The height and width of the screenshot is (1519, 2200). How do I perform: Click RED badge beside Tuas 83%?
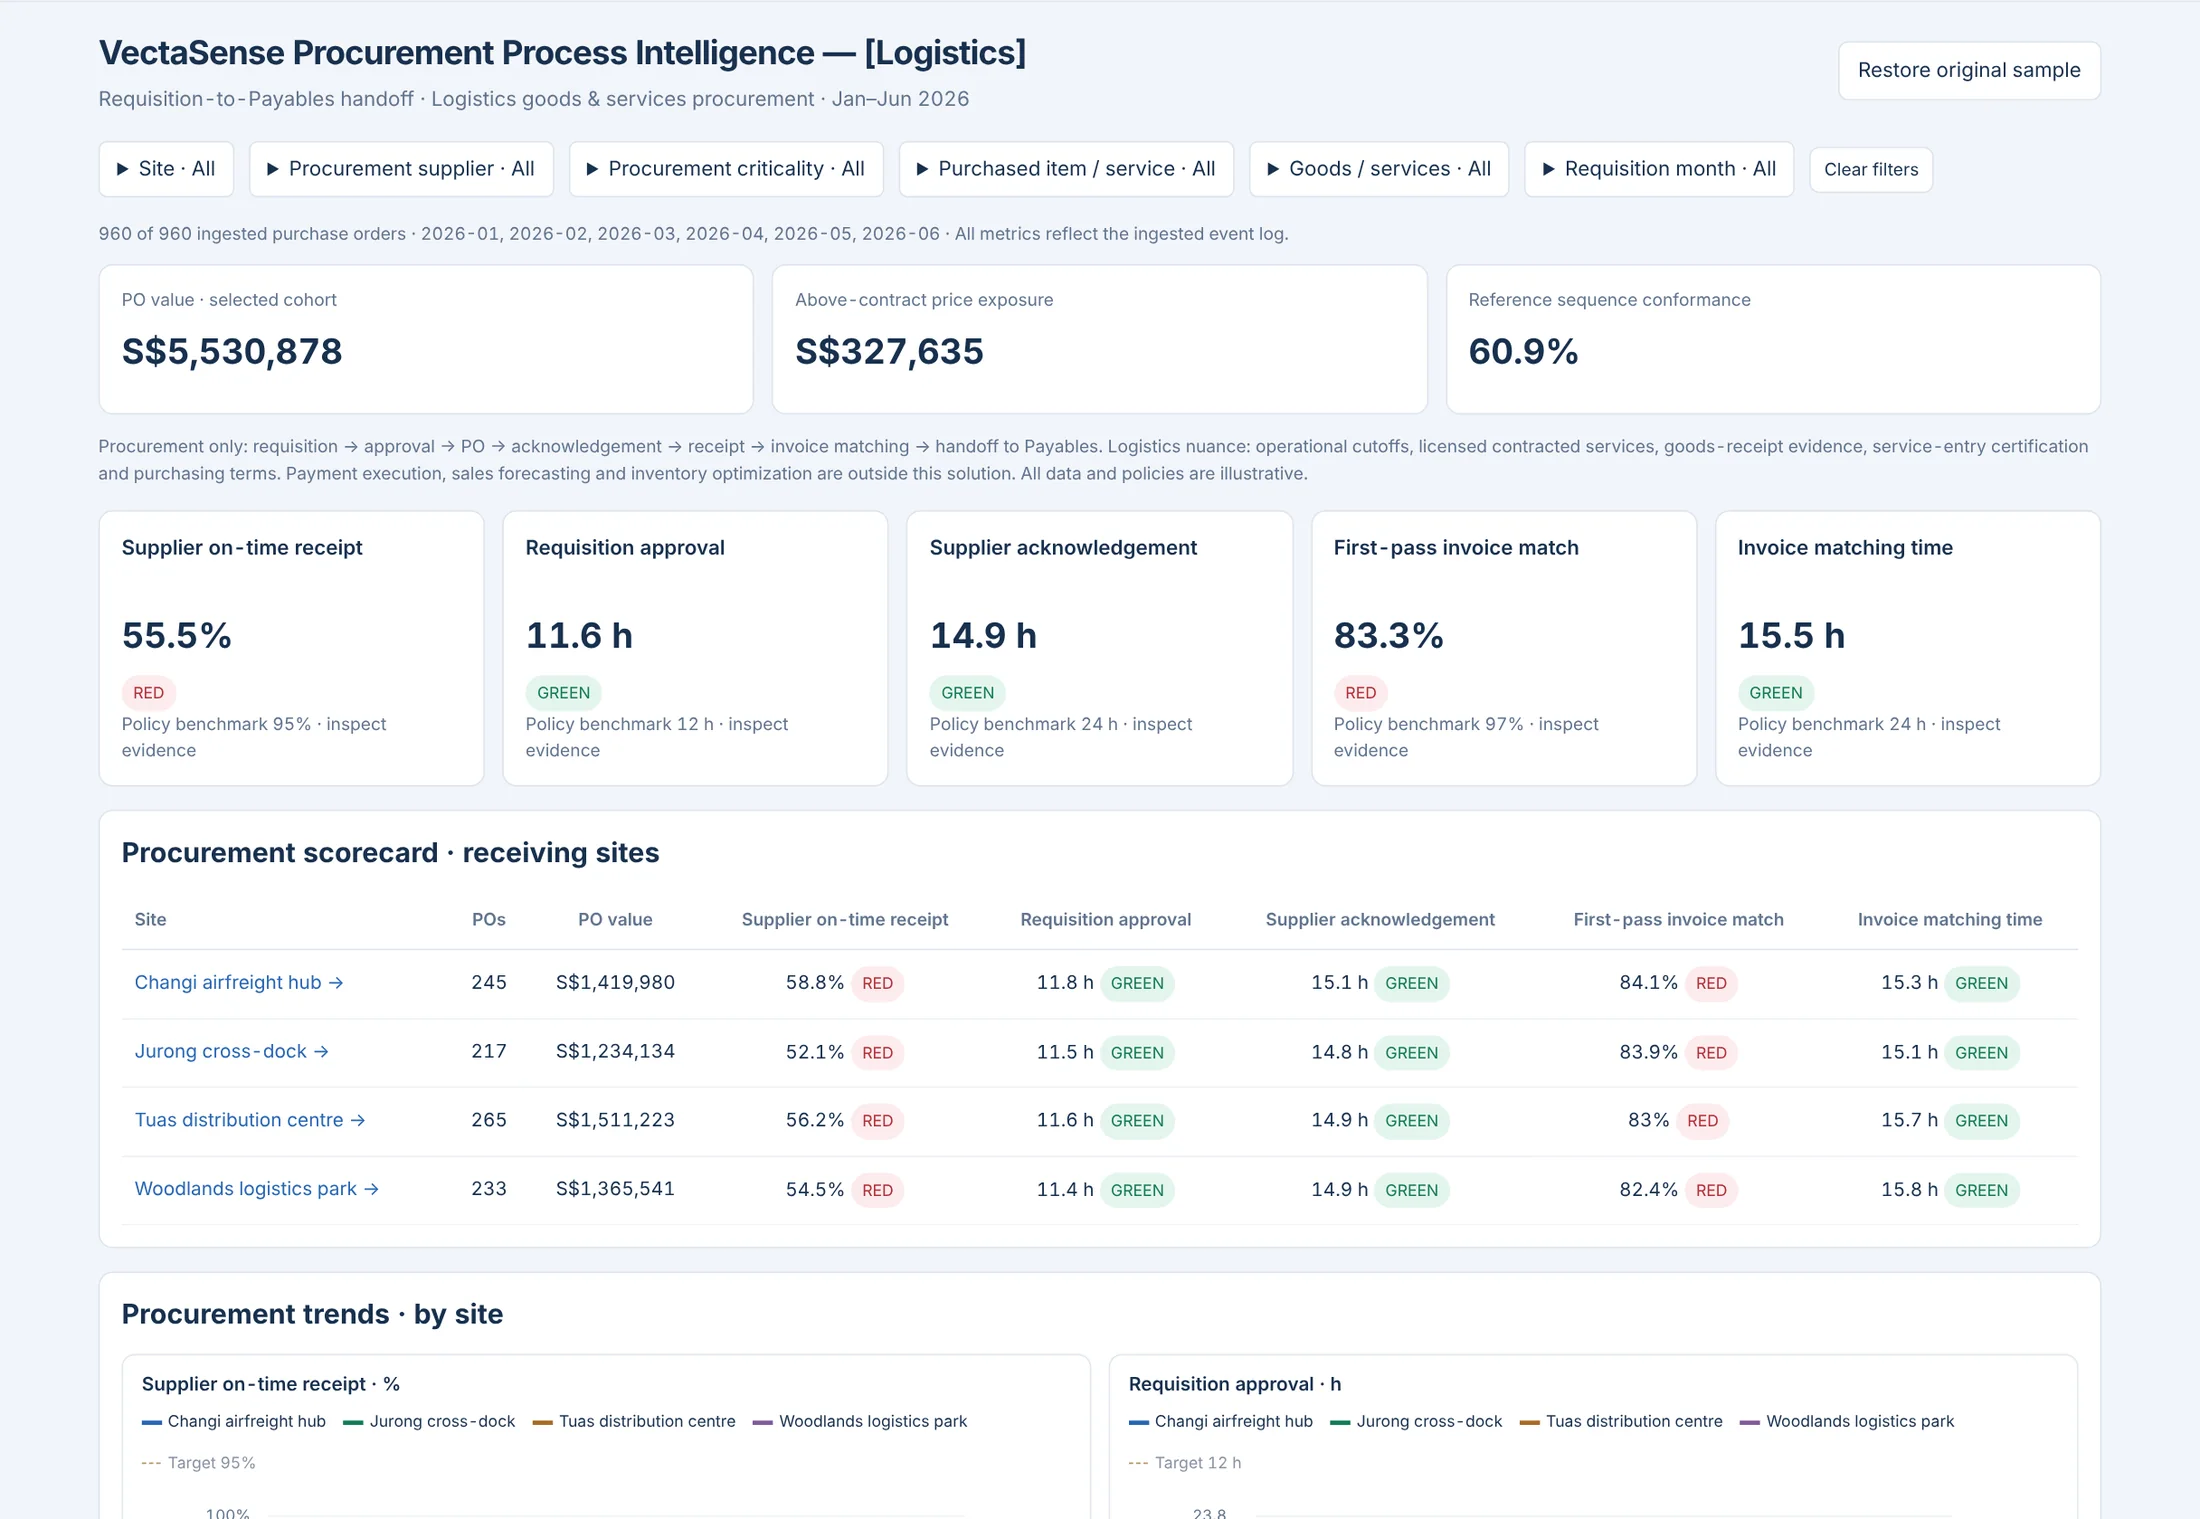(1702, 1121)
